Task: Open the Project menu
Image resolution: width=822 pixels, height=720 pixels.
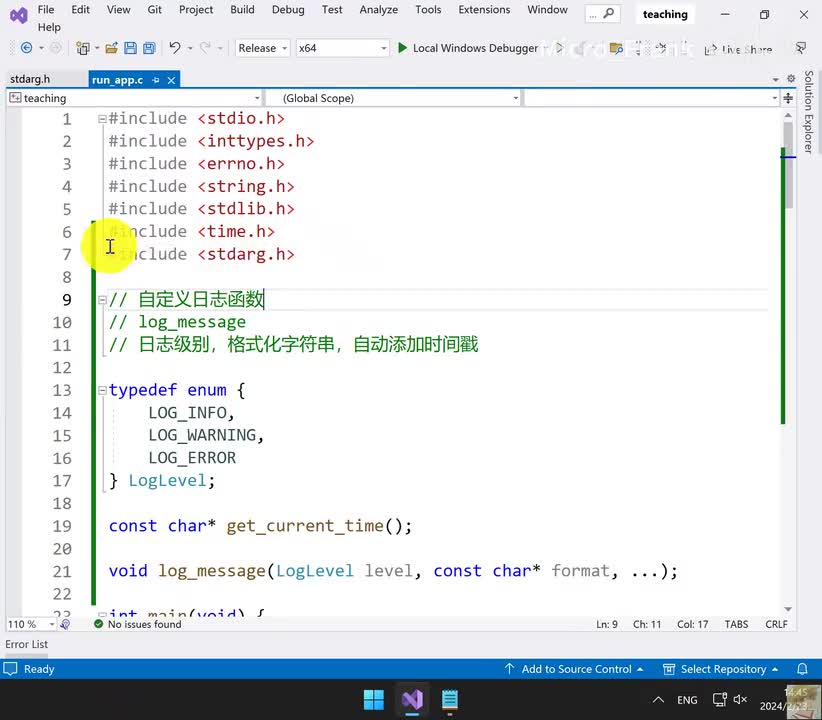Action: 196,9
